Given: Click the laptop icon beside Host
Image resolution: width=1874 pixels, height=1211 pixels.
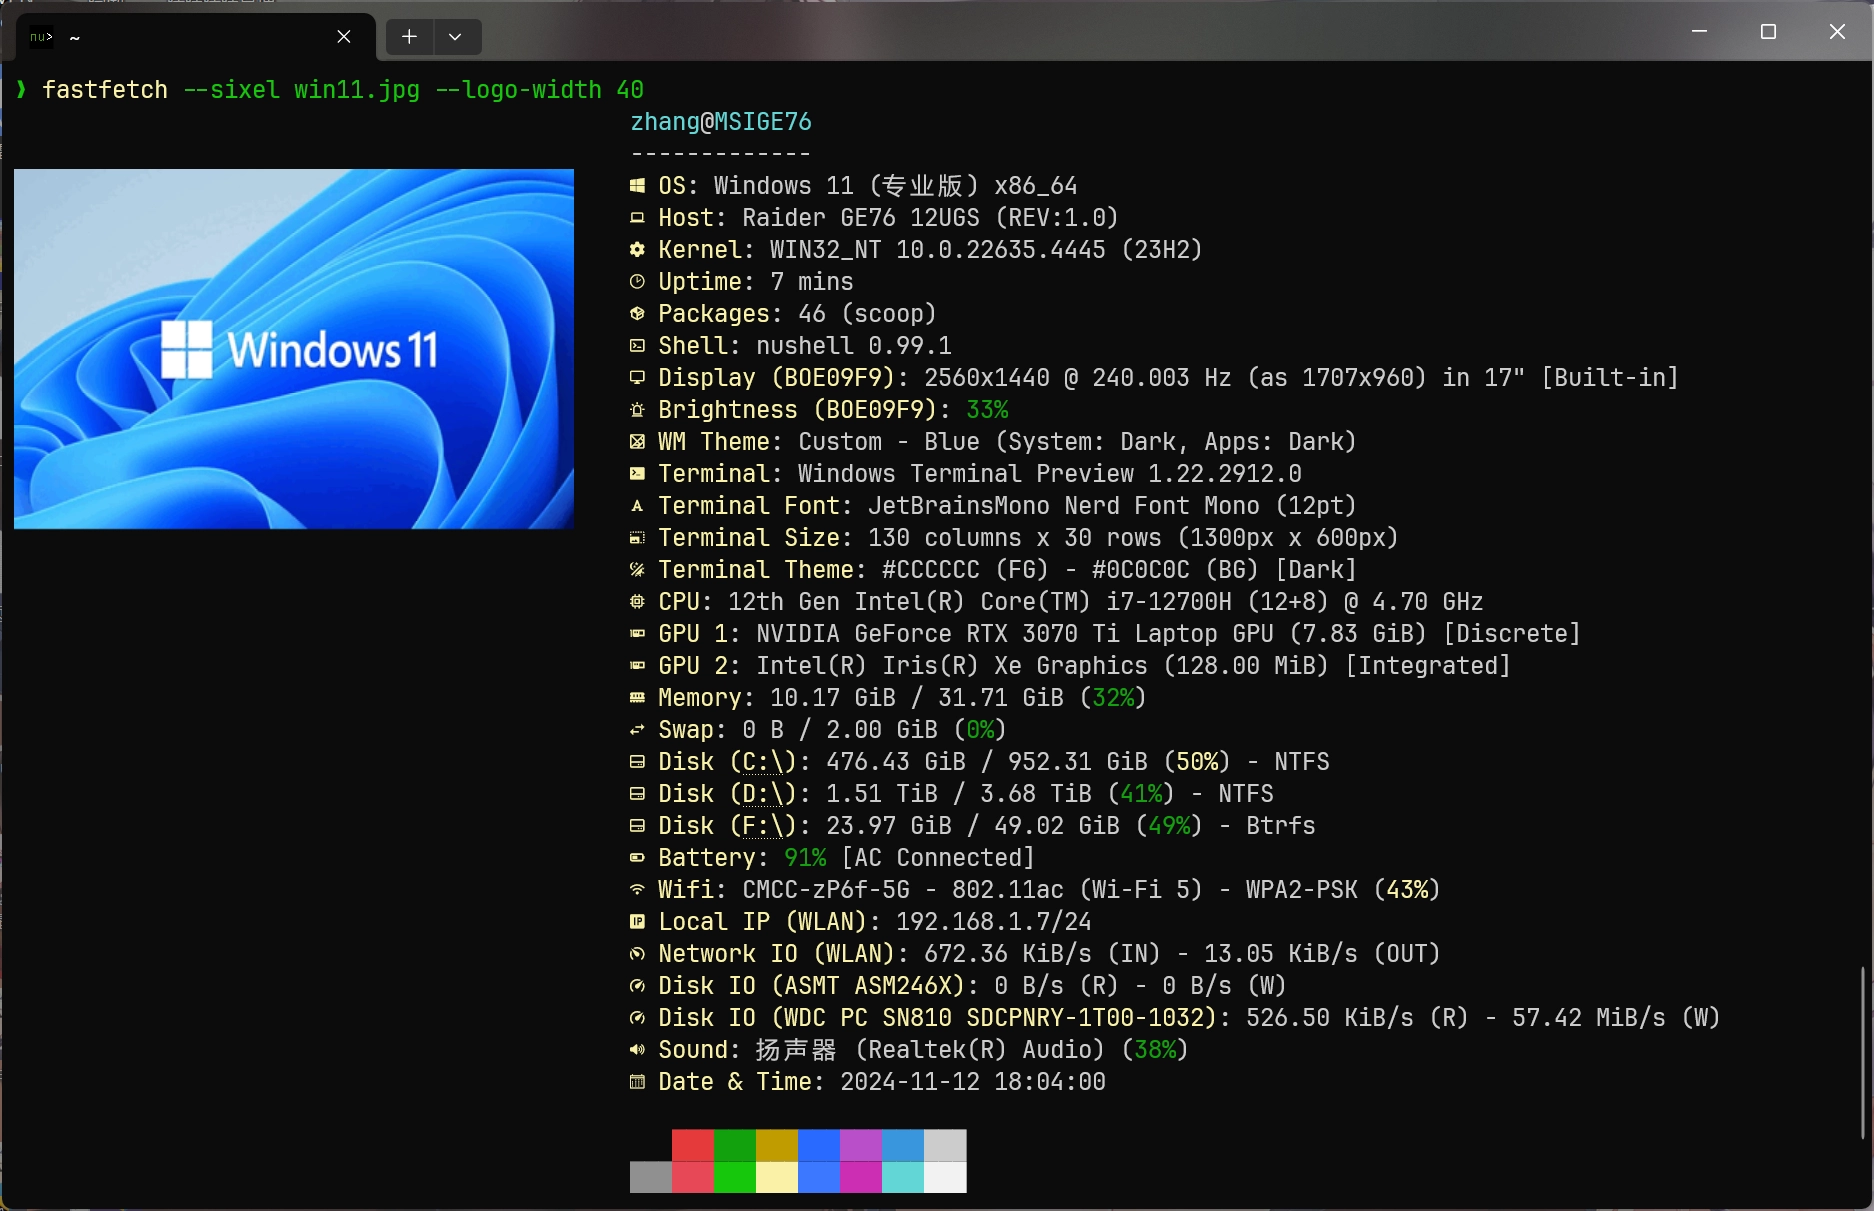Looking at the screenshot, I should point(637,218).
